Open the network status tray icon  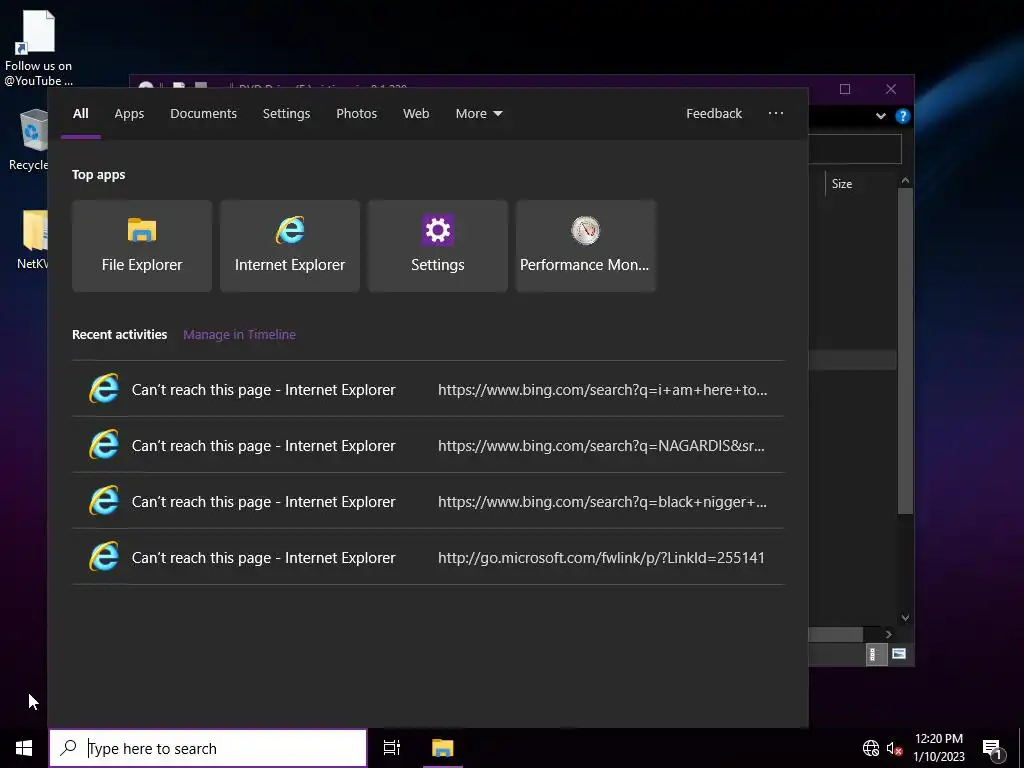coord(871,748)
